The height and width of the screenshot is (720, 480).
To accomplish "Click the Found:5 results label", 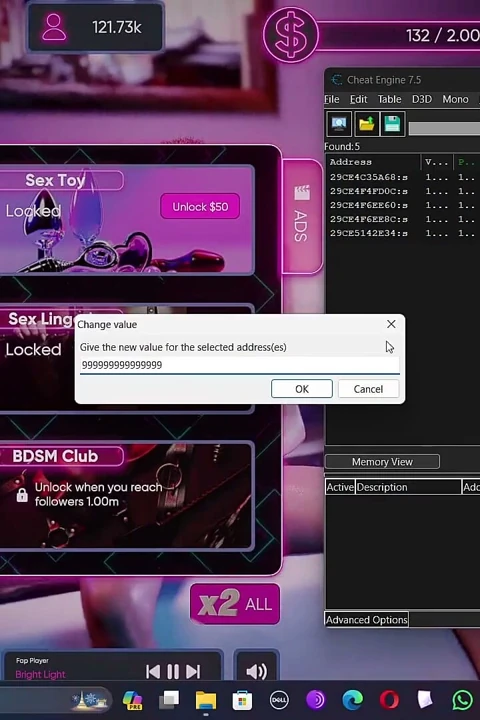I will click(x=342, y=146).
